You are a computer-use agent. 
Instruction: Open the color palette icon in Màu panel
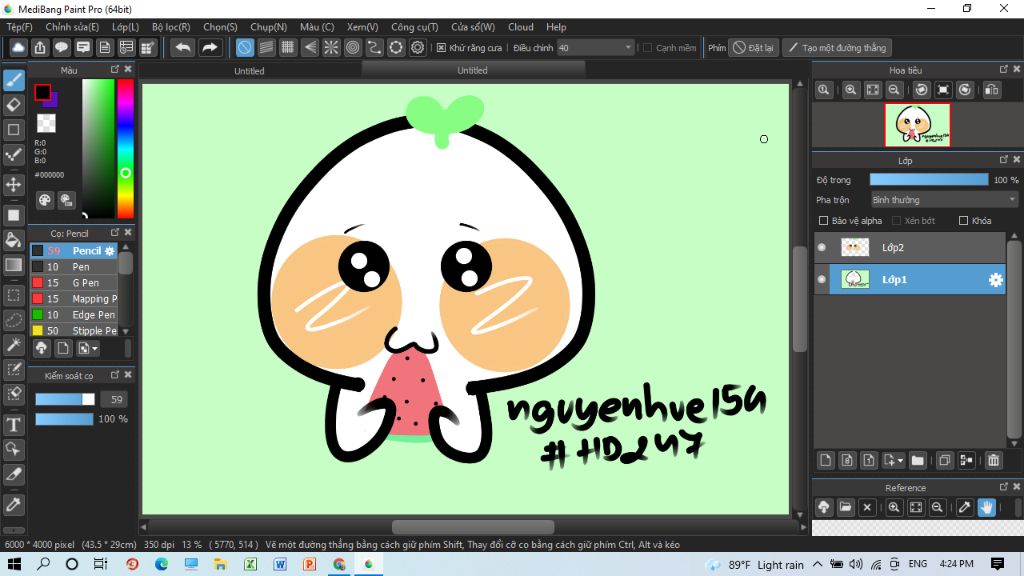point(44,200)
